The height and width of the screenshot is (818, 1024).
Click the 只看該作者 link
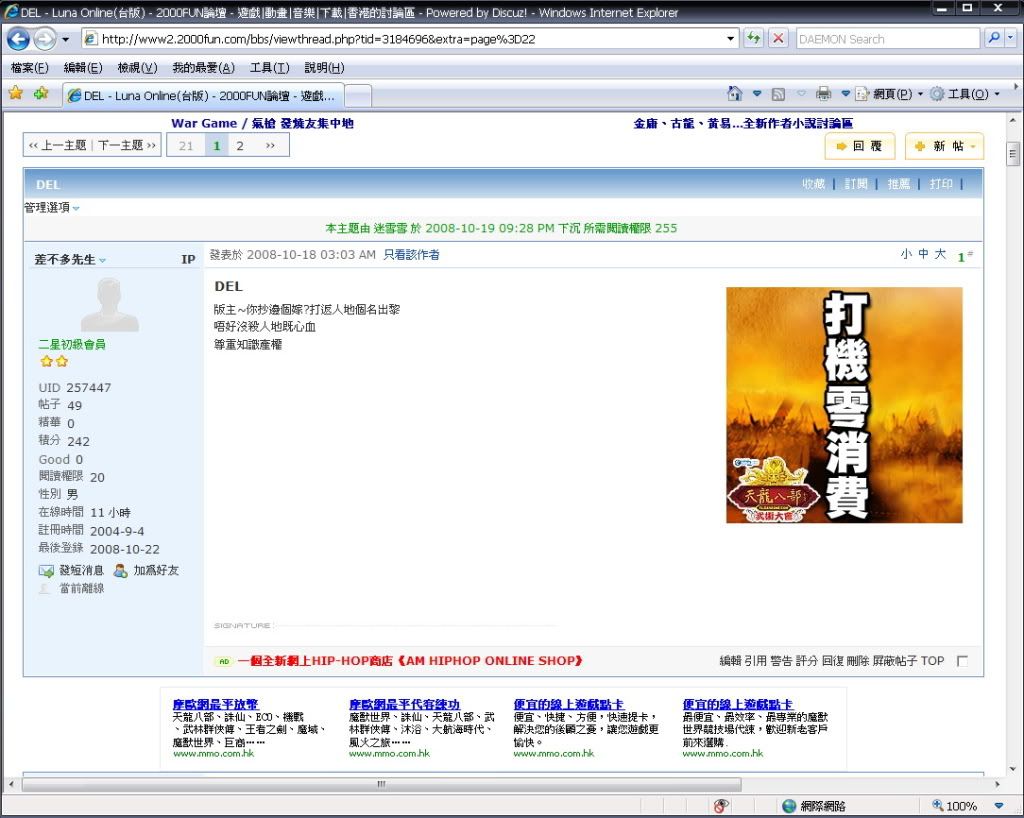click(411, 255)
